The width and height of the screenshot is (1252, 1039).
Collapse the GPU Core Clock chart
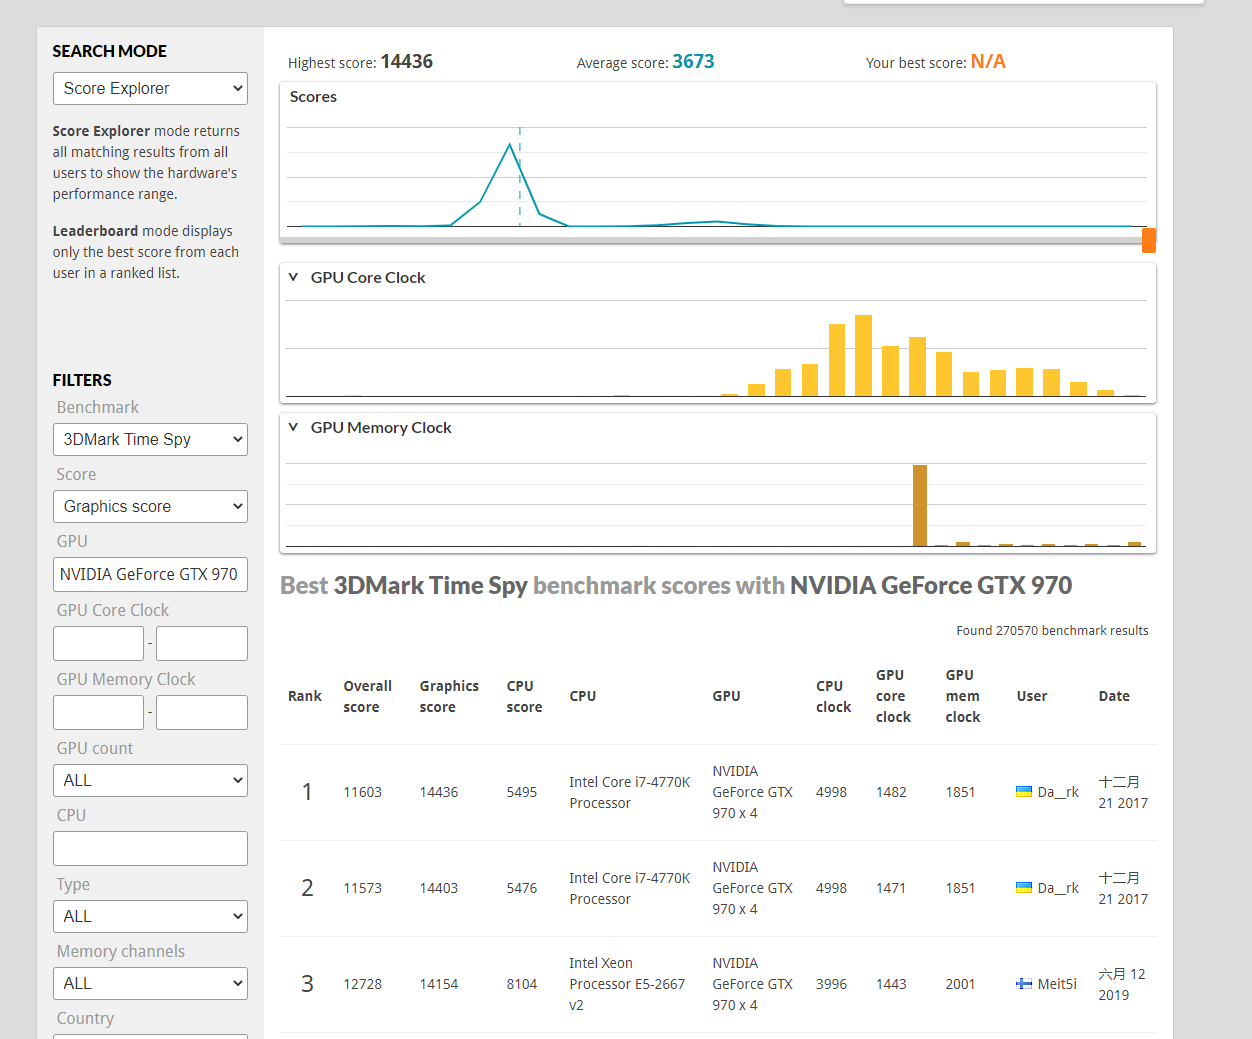pos(293,277)
